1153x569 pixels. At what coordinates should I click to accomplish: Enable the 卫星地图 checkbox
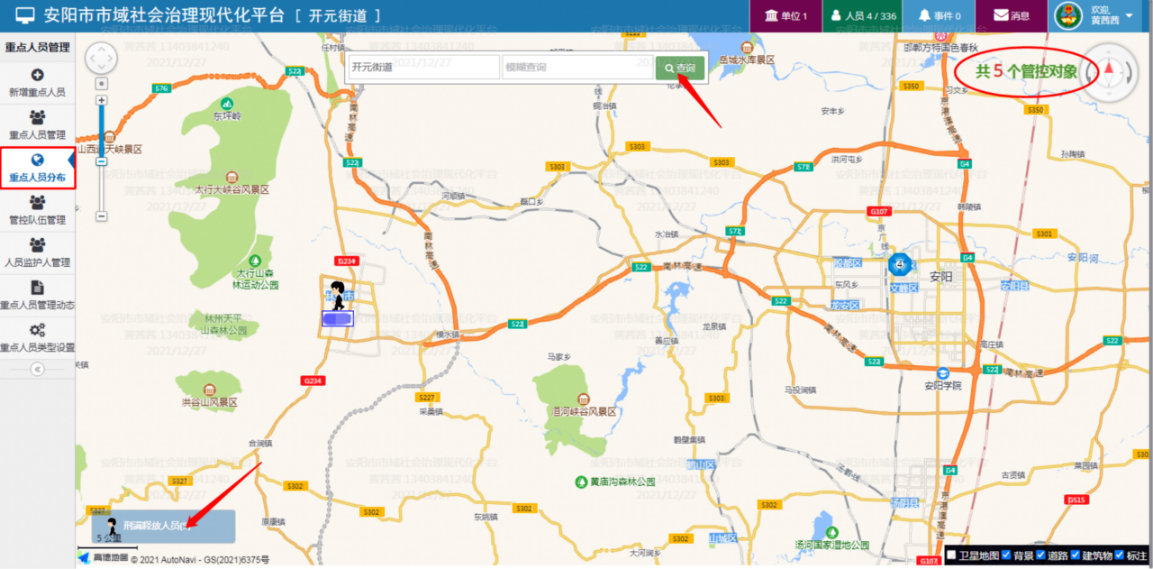point(951,555)
